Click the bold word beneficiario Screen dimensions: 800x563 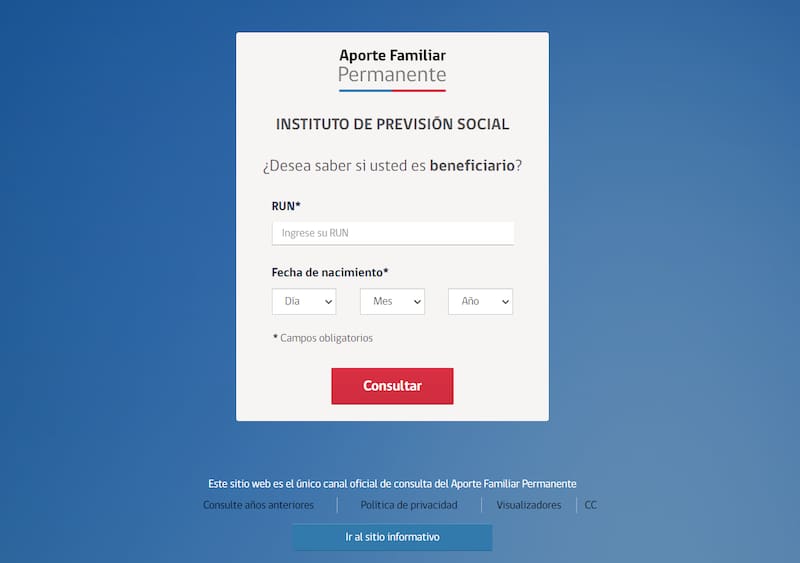click(472, 165)
